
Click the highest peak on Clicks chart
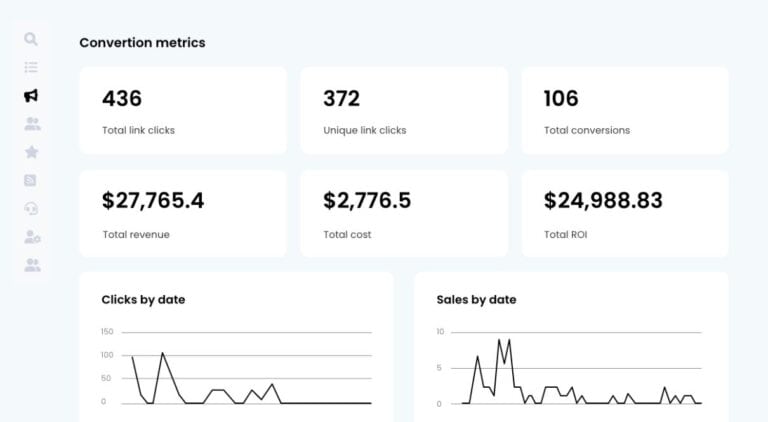click(x=163, y=352)
